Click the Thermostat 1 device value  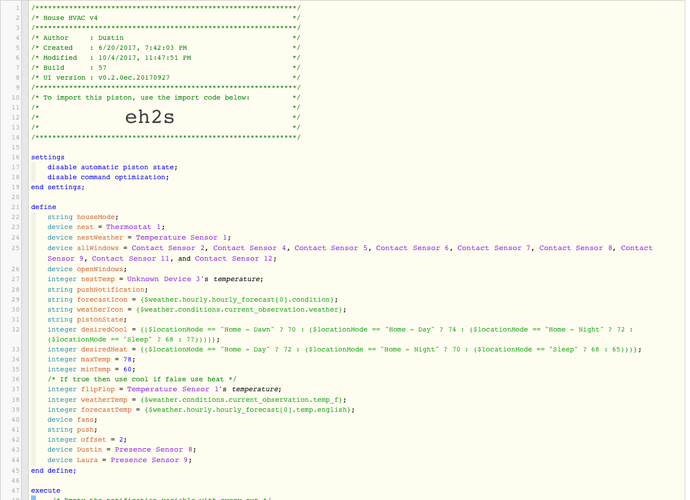[x=133, y=227]
